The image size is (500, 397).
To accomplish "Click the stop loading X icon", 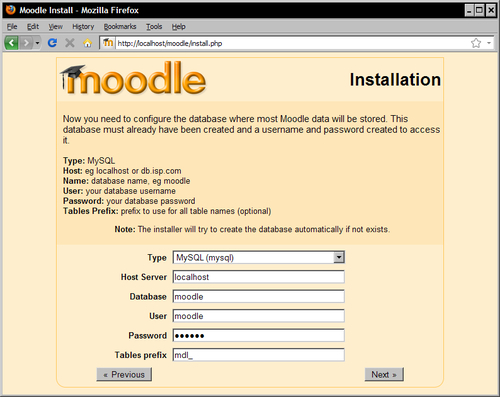I will pyautogui.click(x=70, y=43).
